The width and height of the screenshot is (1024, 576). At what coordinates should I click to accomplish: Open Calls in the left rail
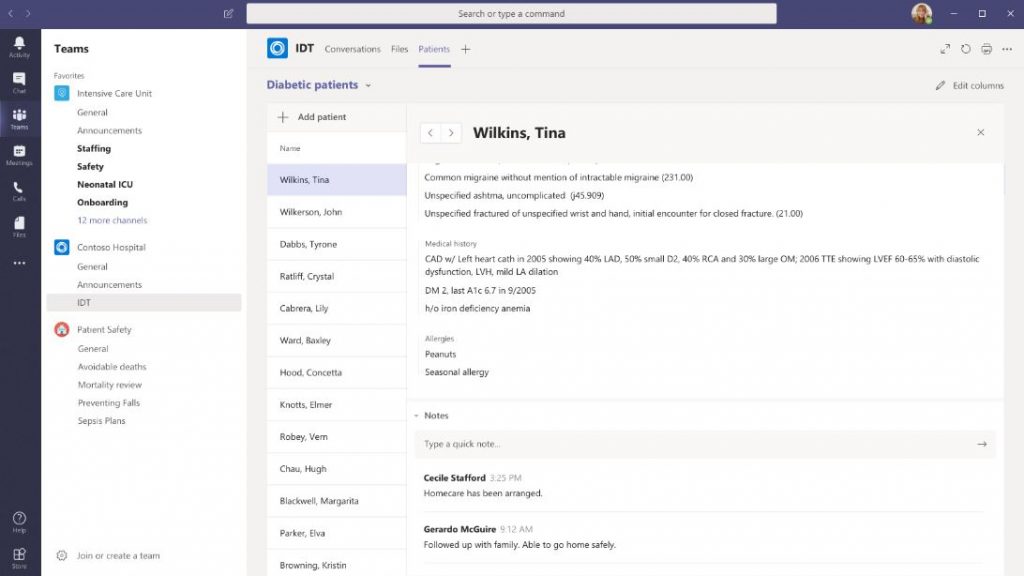point(19,190)
